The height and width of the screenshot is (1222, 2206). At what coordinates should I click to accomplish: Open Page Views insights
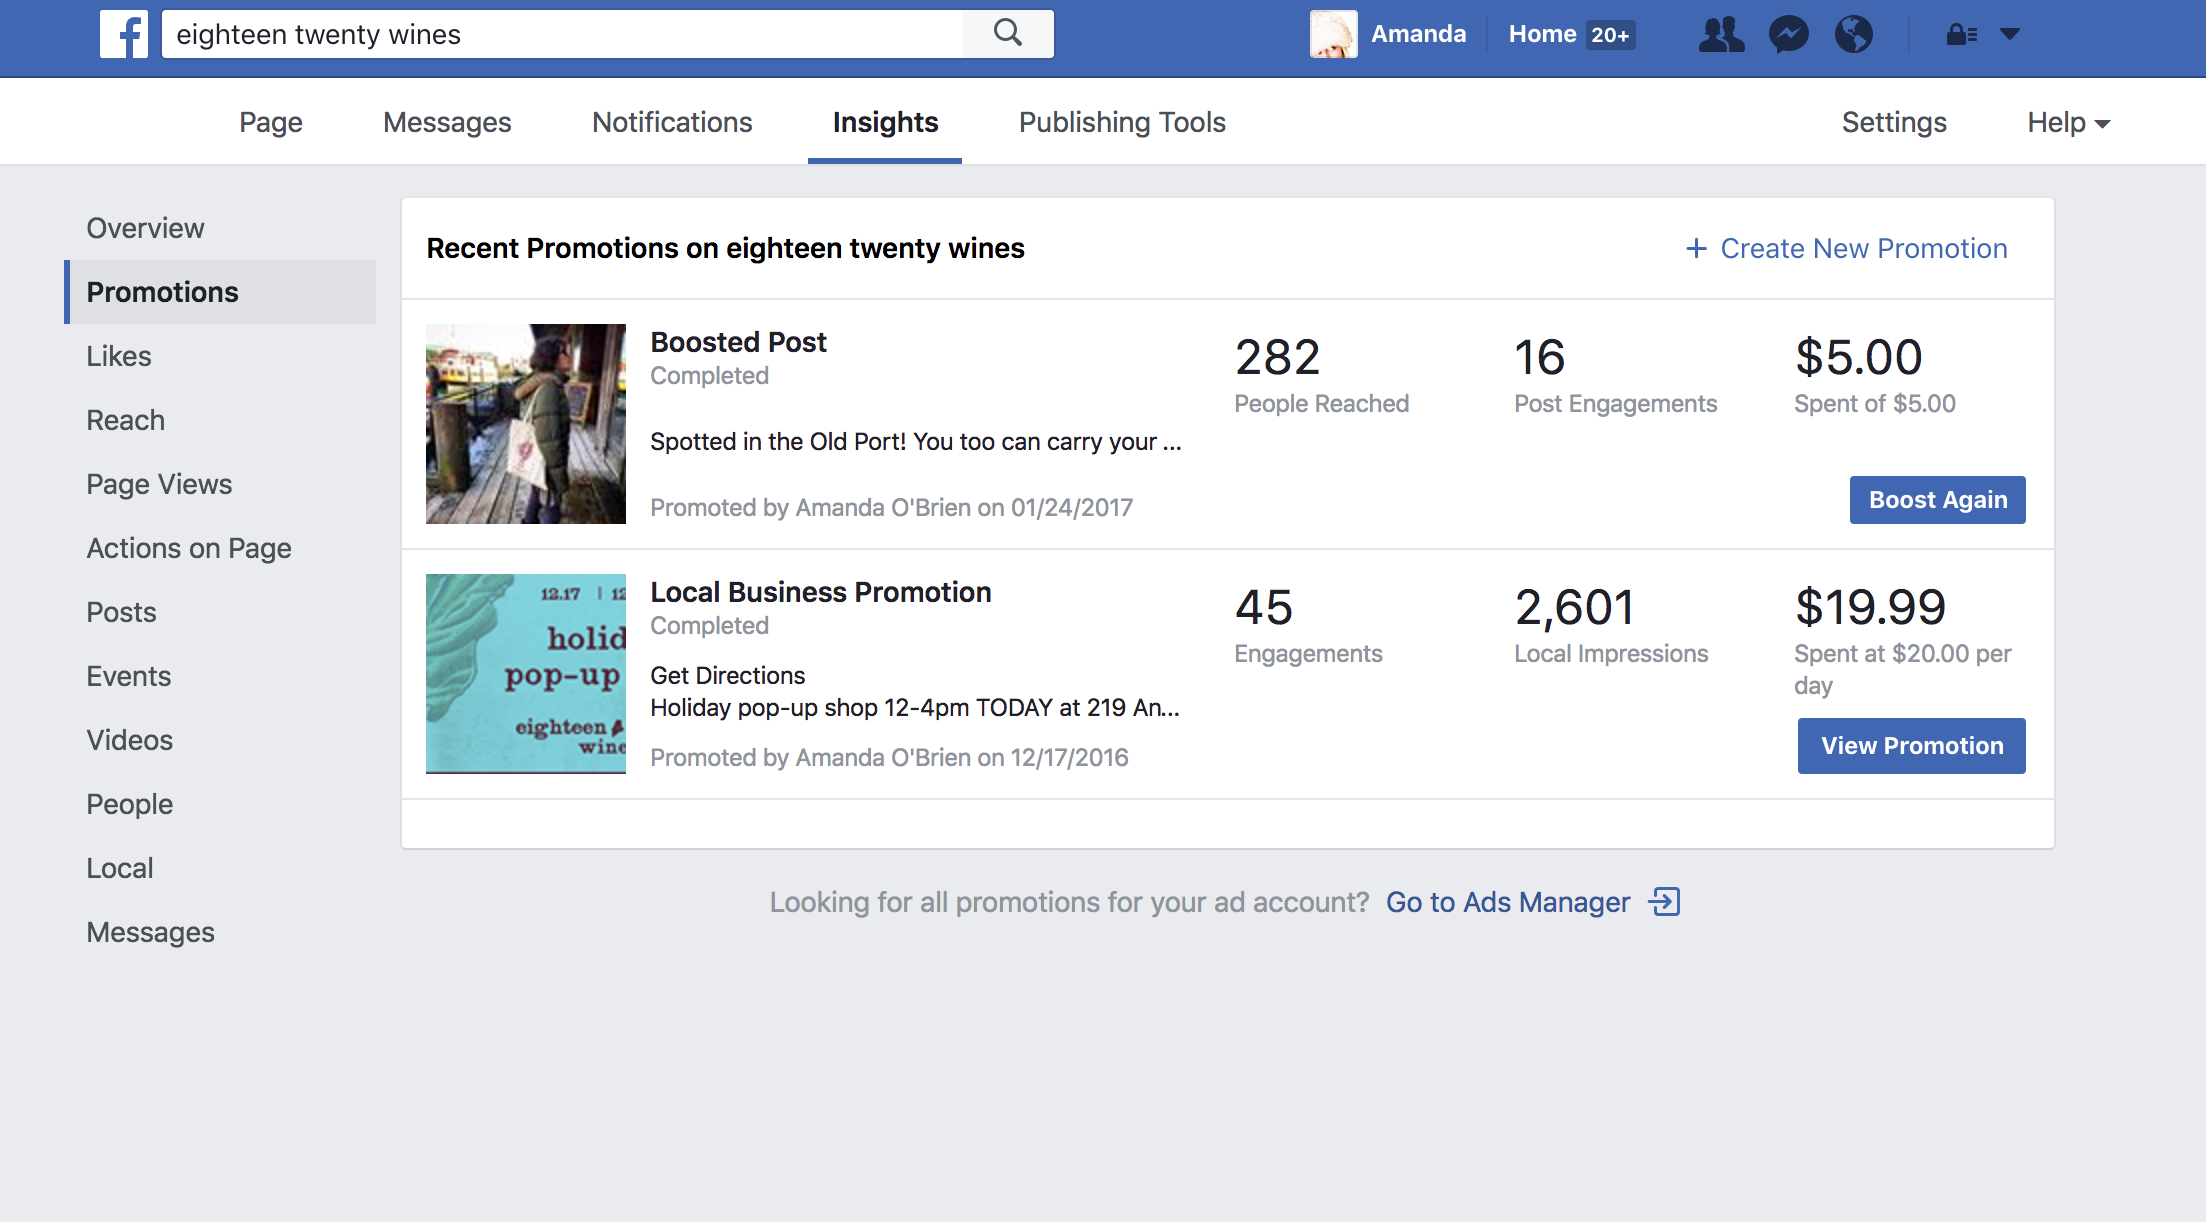coord(159,484)
